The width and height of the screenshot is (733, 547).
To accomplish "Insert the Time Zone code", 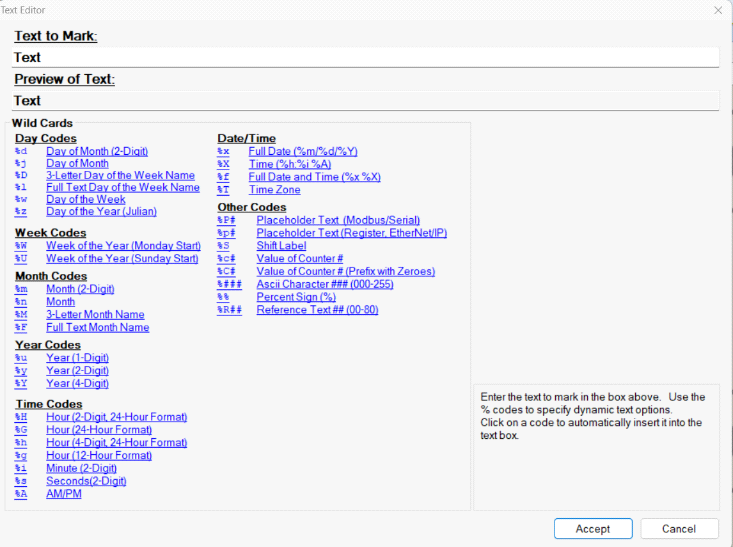I will (x=274, y=189).
